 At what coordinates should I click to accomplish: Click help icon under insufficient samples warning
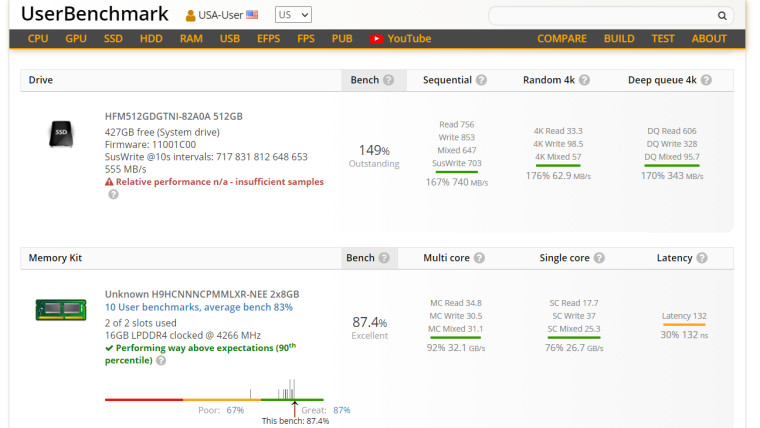(x=113, y=194)
